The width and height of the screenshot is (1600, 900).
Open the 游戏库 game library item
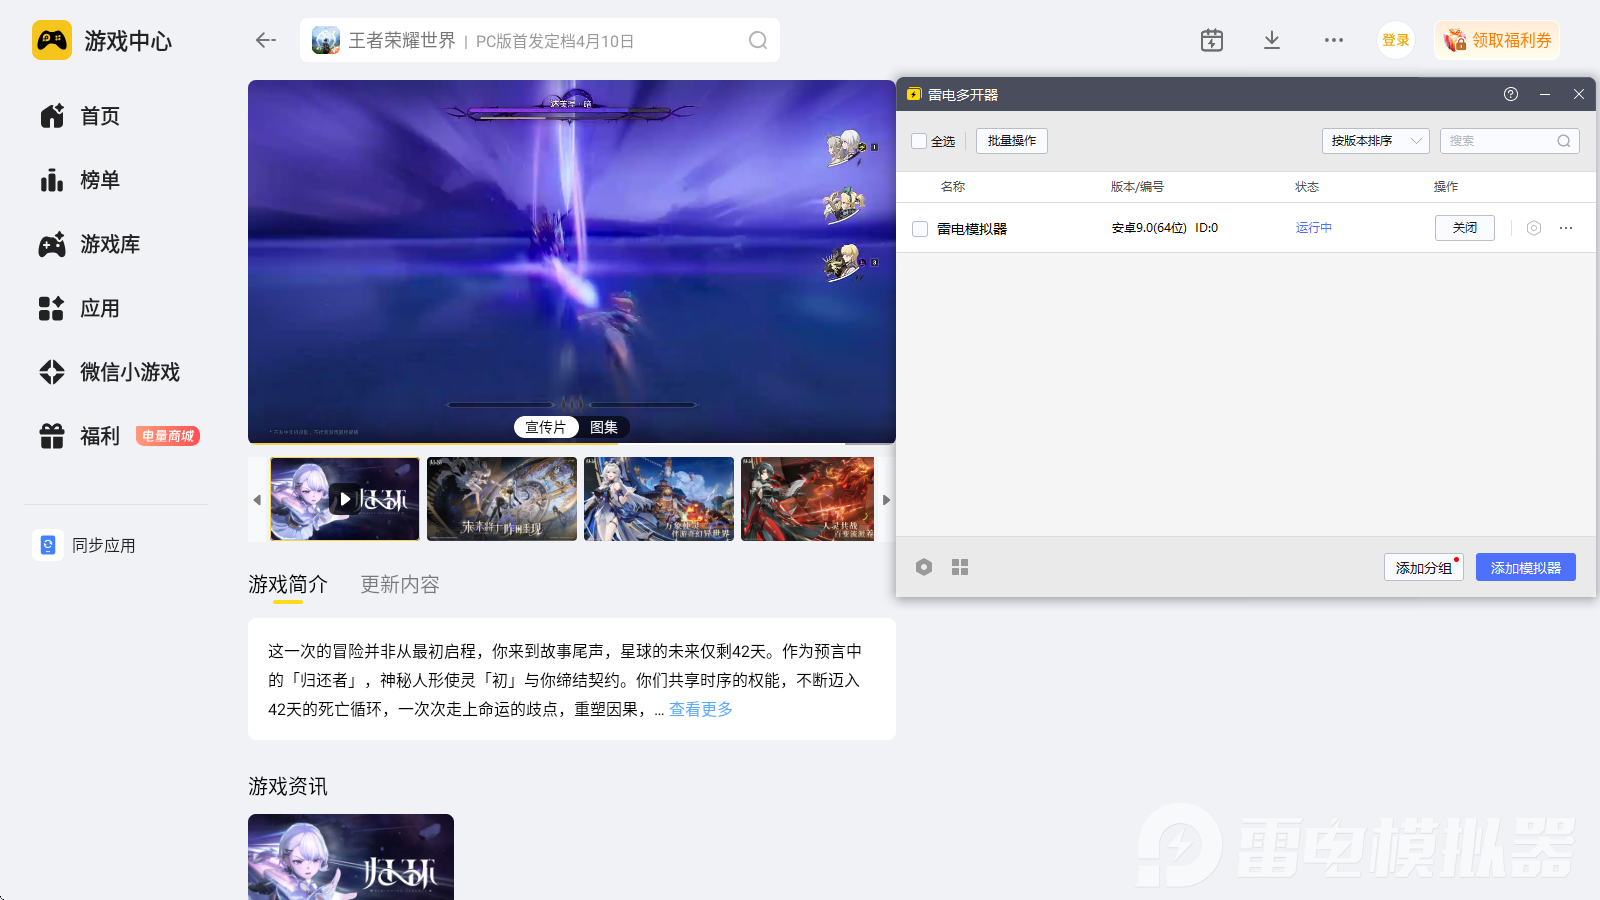90,244
